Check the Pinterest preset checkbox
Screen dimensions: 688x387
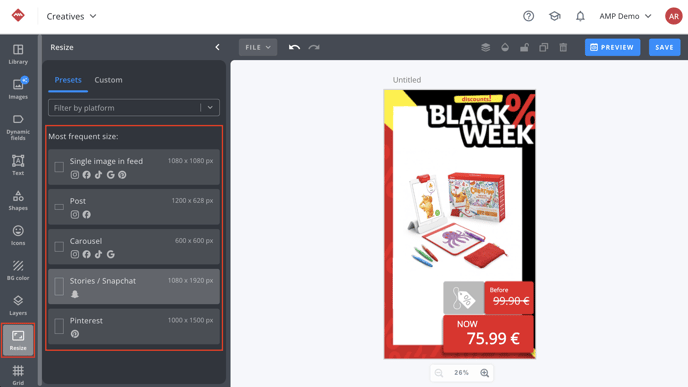pyautogui.click(x=59, y=326)
